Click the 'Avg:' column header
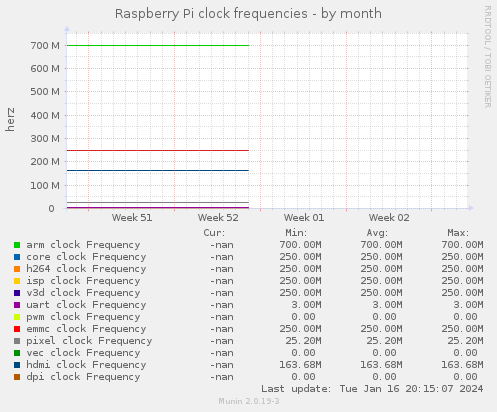The width and height of the screenshot is (497, 412). 377,233
